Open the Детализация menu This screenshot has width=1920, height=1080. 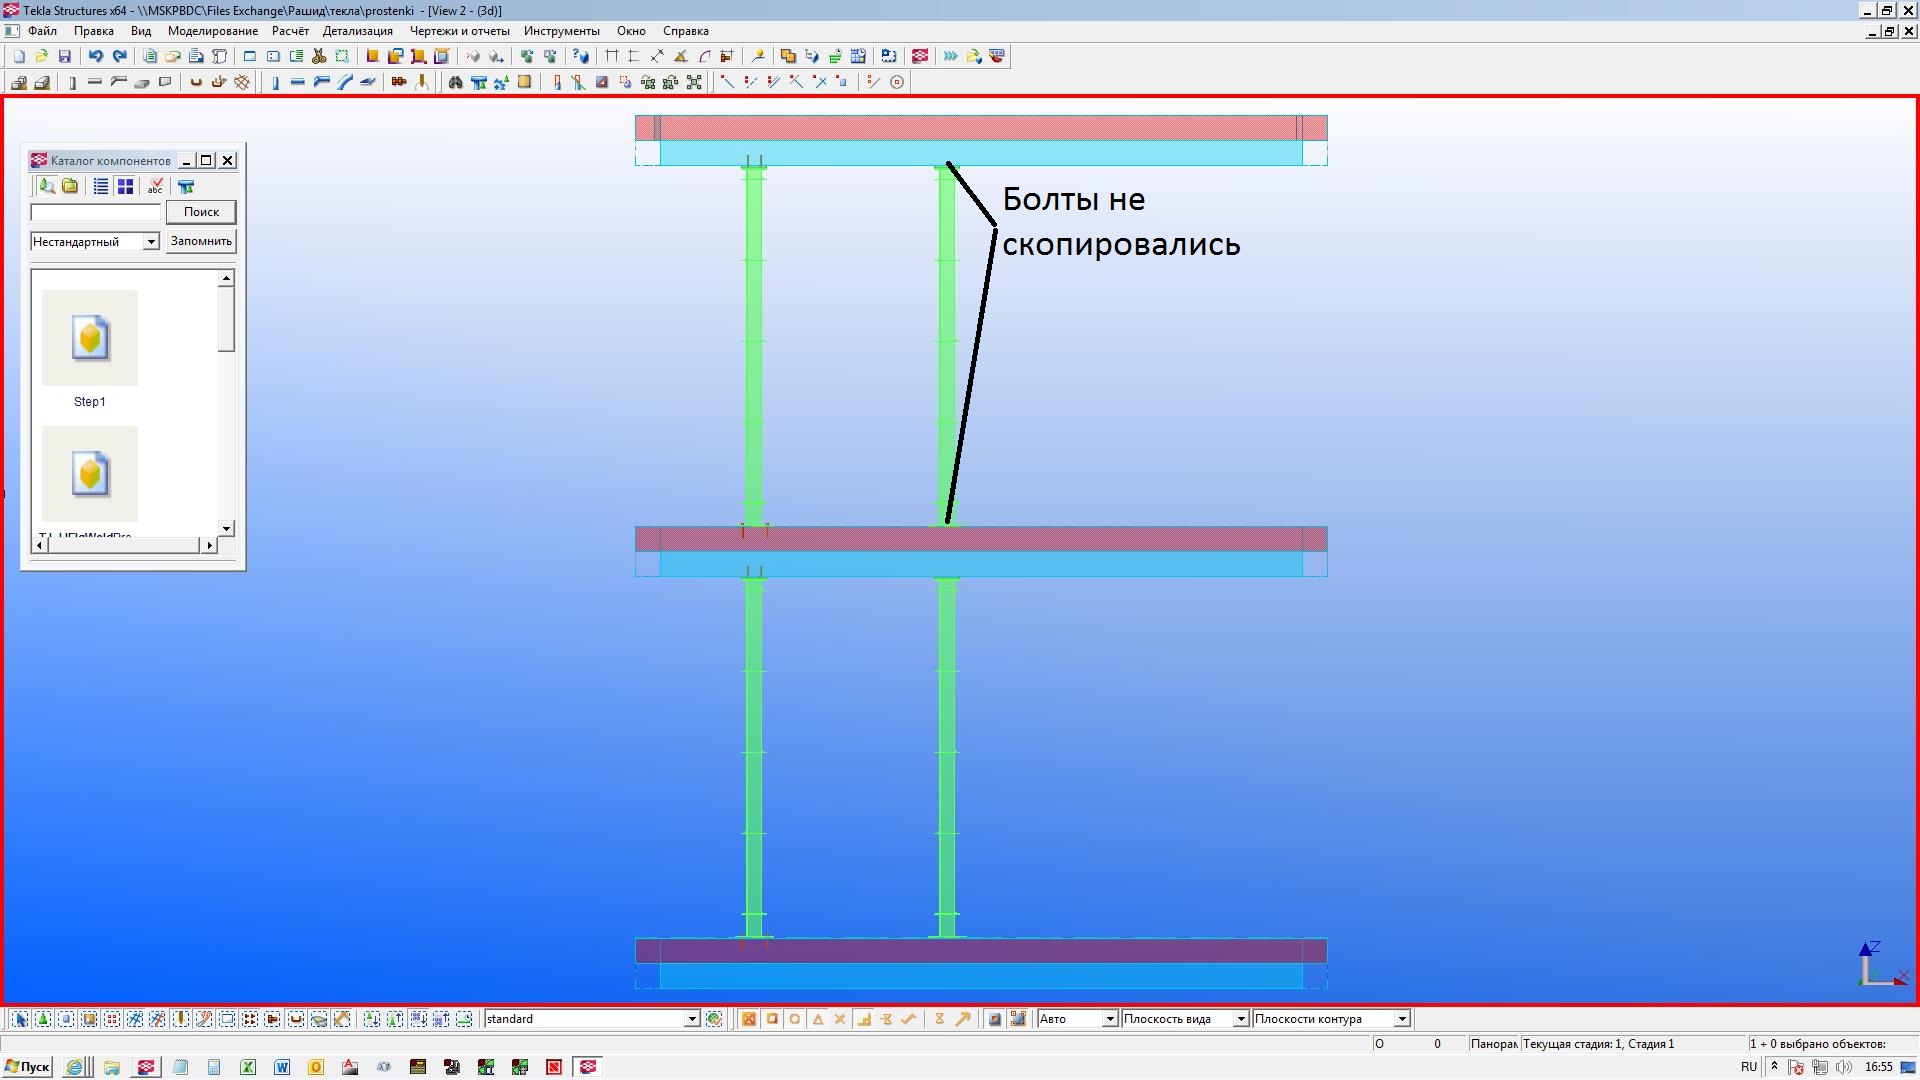(357, 31)
